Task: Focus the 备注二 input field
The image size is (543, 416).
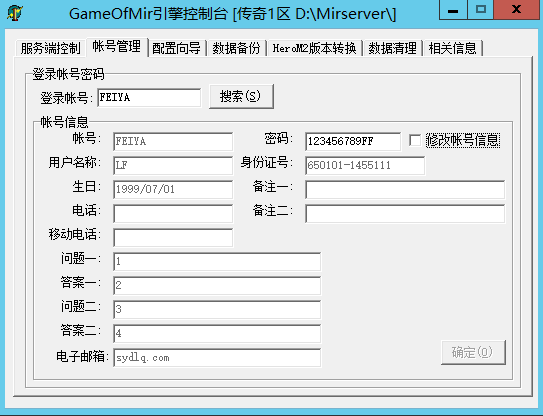Action: (405, 213)
